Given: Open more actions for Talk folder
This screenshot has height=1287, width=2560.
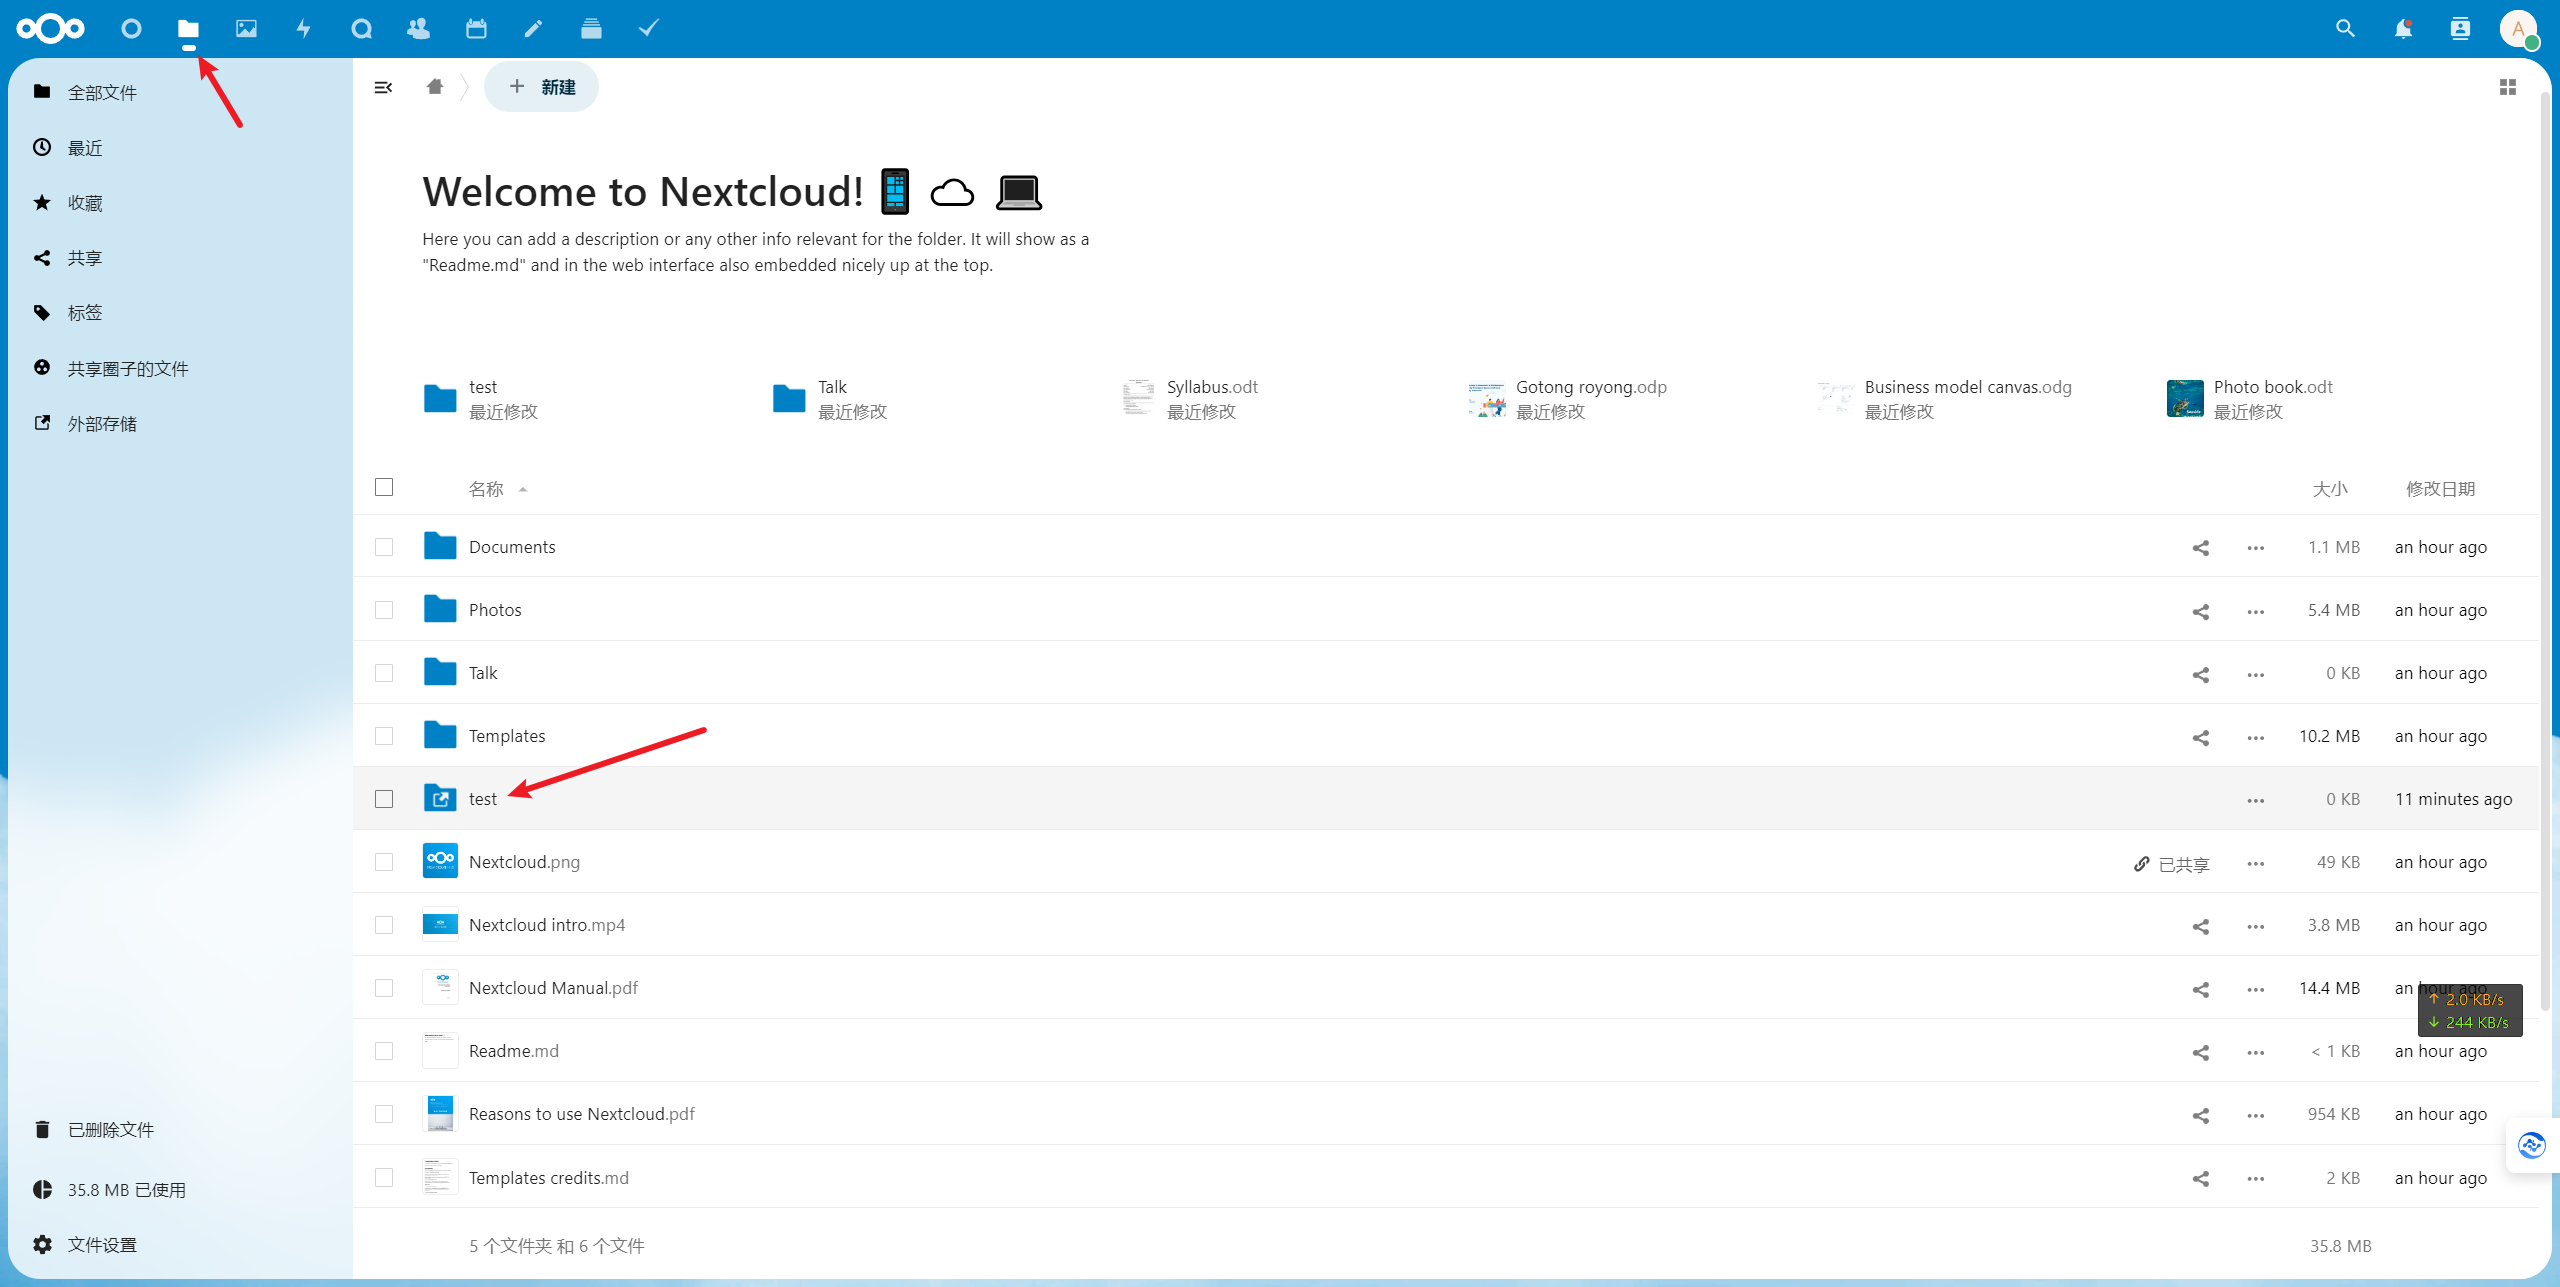Looking at the screenshot, I should (x=2255, y=674).
